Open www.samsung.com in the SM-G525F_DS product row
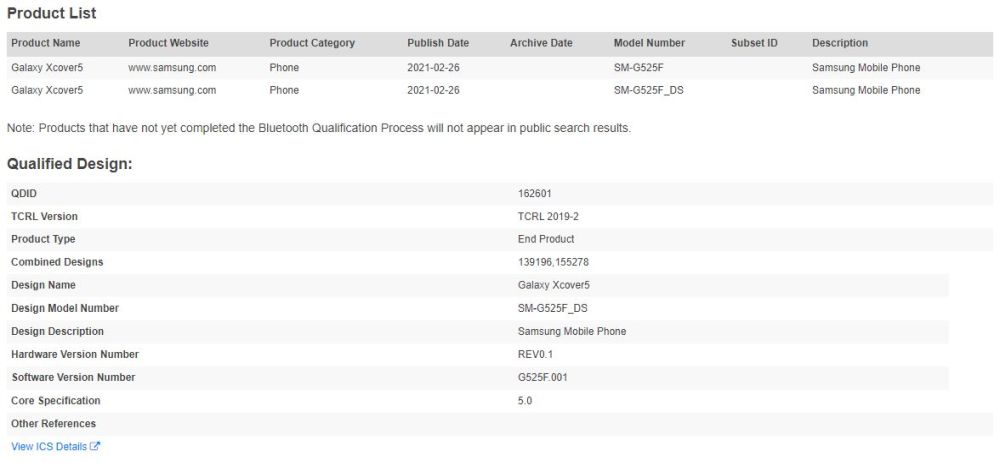 (172, 90)
